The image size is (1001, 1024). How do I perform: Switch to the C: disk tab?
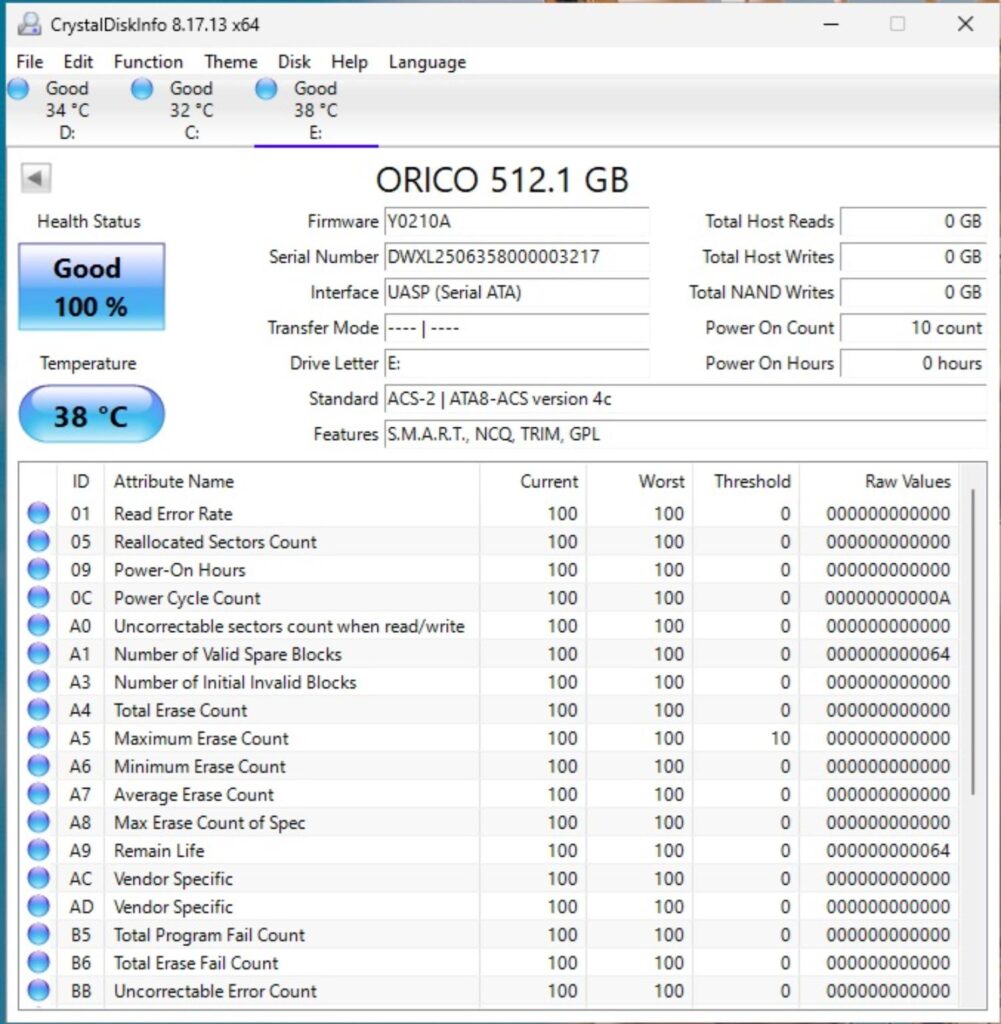tap(191, 110)
